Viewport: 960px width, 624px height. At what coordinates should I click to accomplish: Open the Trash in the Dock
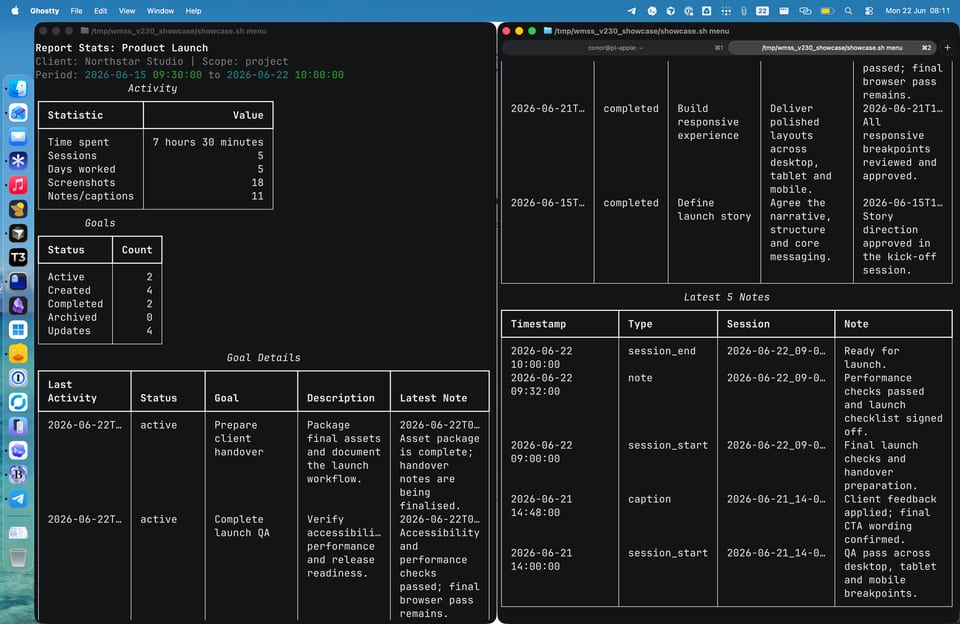(18, 557)
